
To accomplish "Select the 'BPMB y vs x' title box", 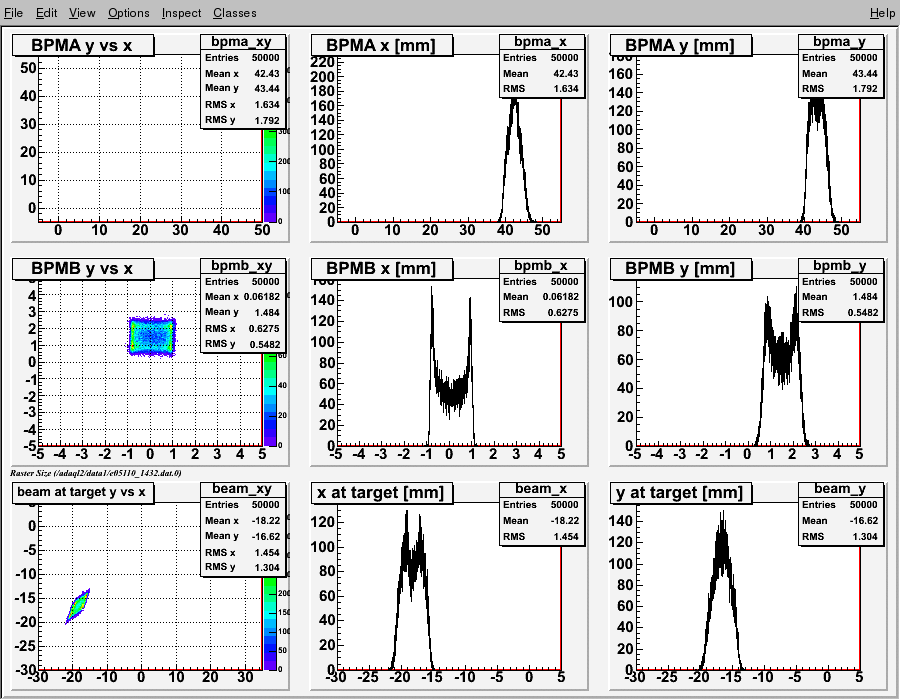I will coord(83,269).
